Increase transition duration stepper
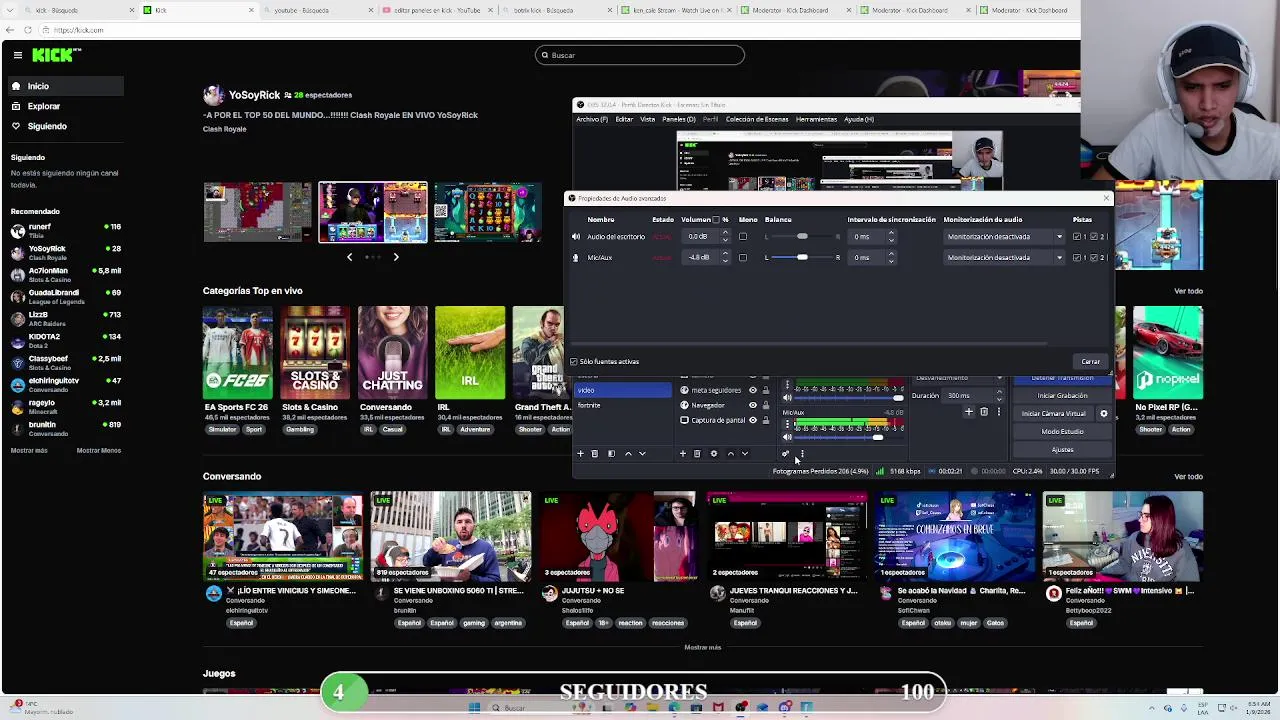1280x720 pixels. (x=999, y=393)
